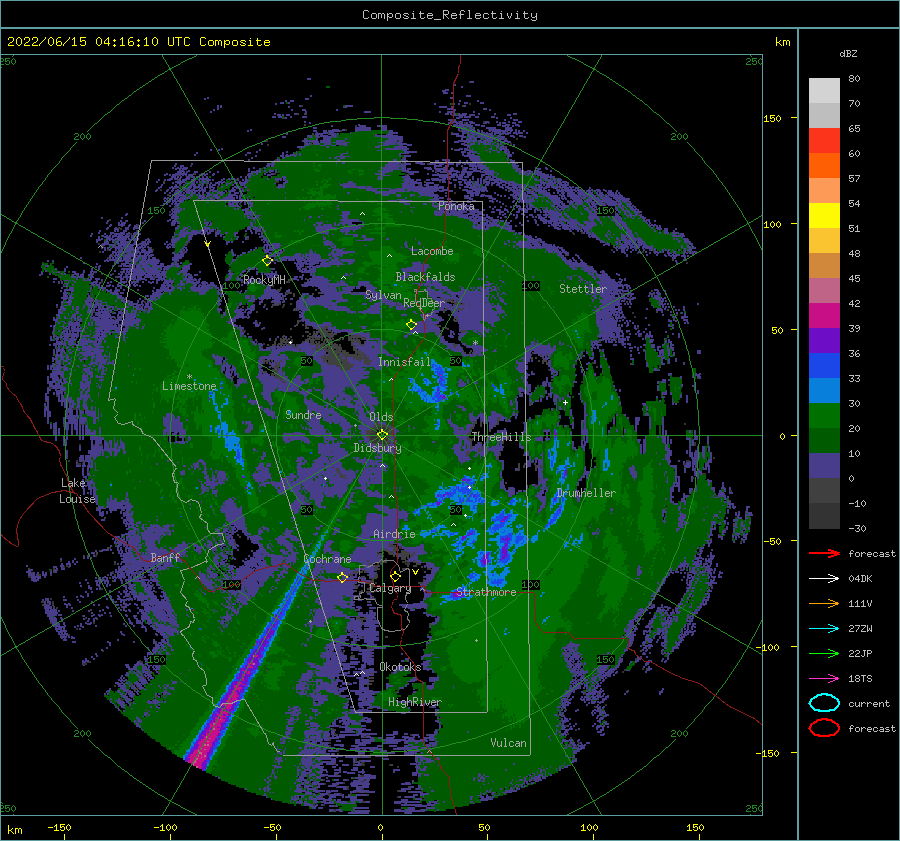Click the red forecast ellipse legend icon

point(824,728)
